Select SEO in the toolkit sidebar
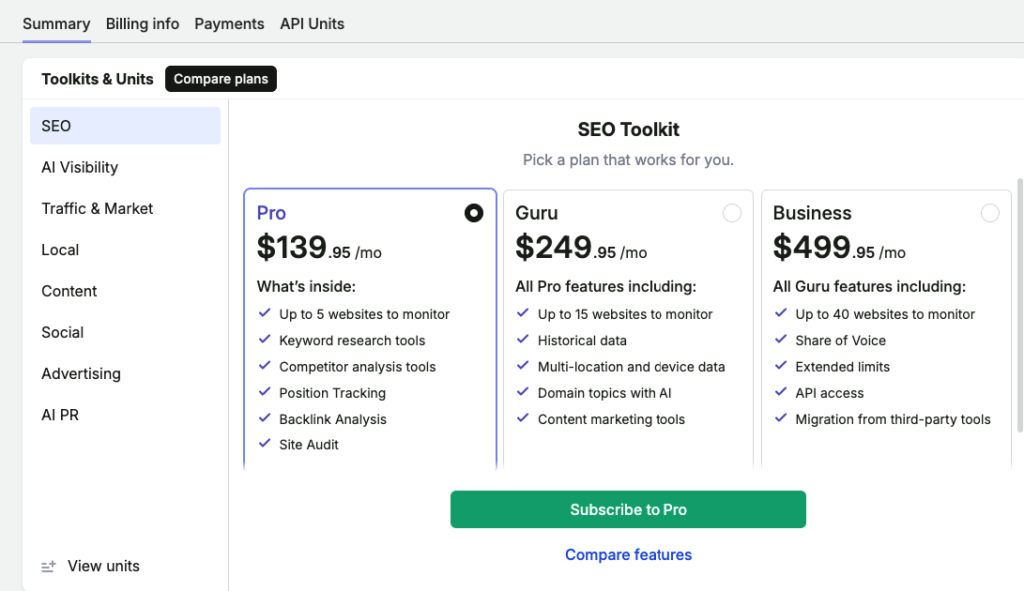The width and height of the screenshot is (1024, 591). (125, 126)
